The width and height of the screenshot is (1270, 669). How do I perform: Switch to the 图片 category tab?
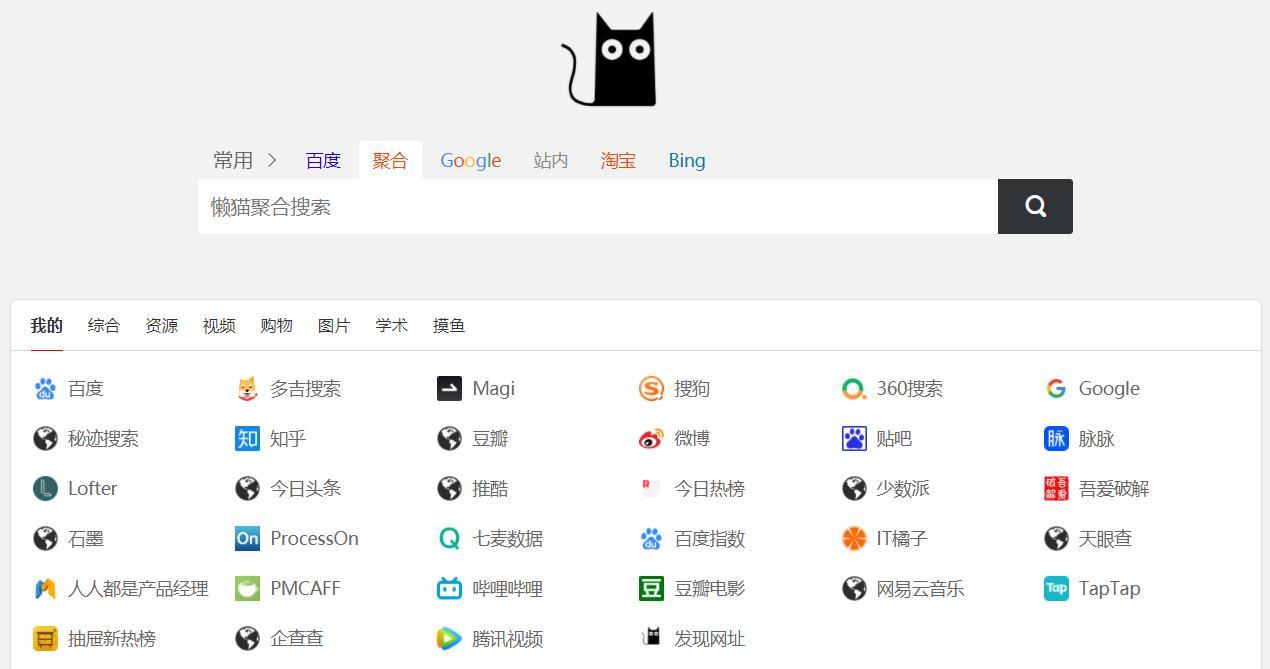(334, 325)
